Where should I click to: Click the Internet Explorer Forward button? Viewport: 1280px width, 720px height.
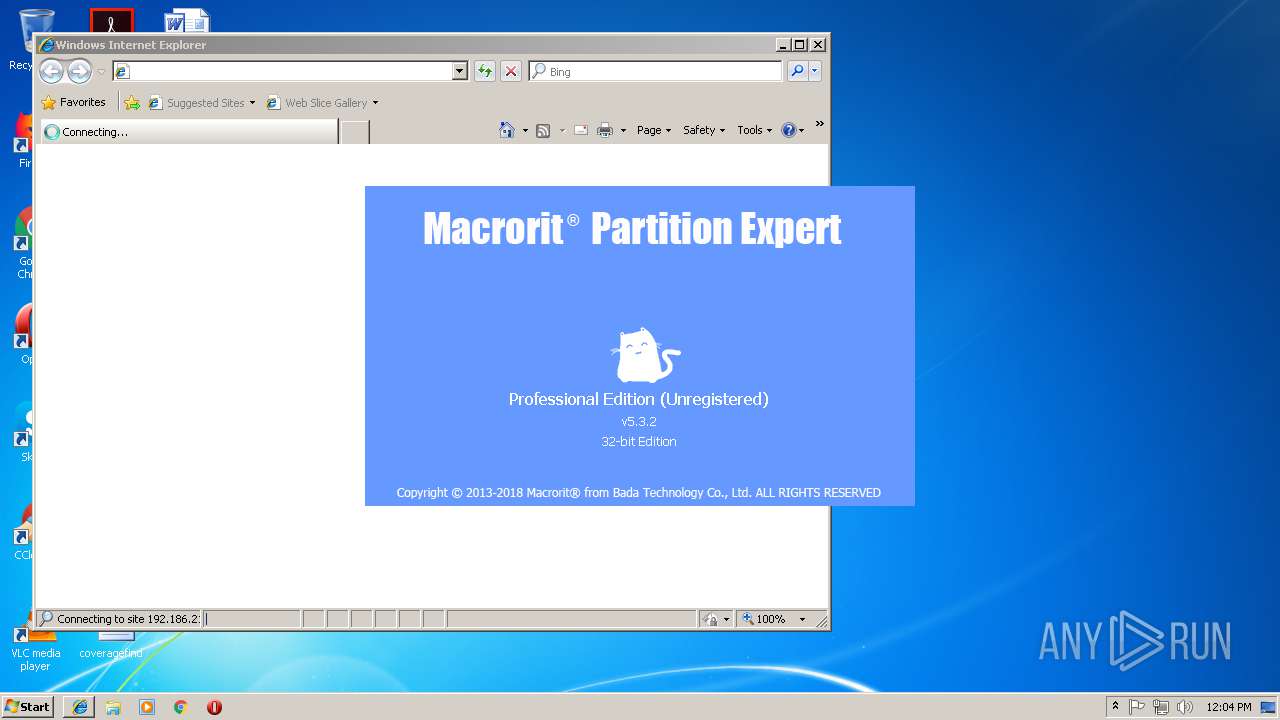pyautogui.click(x=79, y=71)
